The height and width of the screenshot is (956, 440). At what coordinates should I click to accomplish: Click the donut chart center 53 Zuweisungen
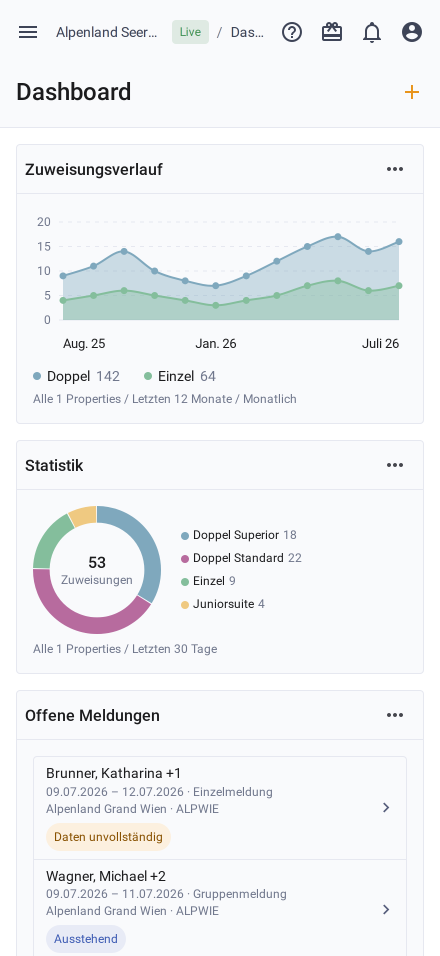(97, 570)
